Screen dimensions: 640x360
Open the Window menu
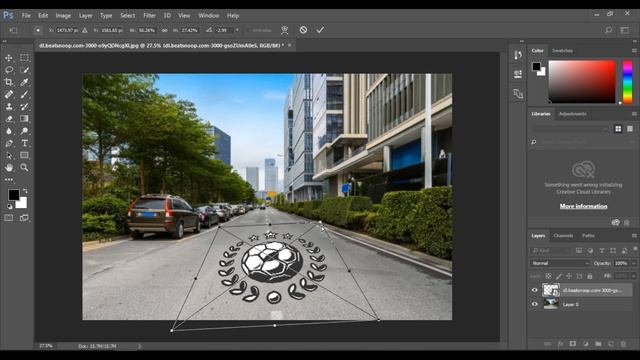pyautogui.click(x=209, y=16)
